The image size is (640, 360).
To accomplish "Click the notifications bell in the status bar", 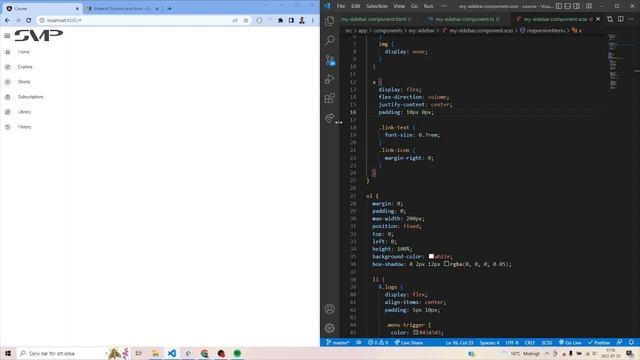I will pyautogui.click(x=631, y=342).
